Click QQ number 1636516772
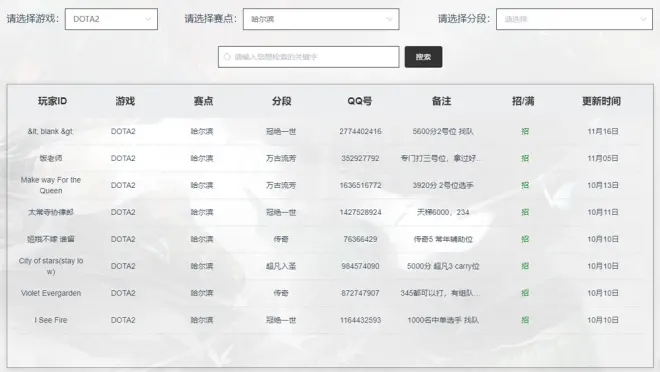This screenshot has width=660, height=372. pyautogui.click(x=360, y=185)
